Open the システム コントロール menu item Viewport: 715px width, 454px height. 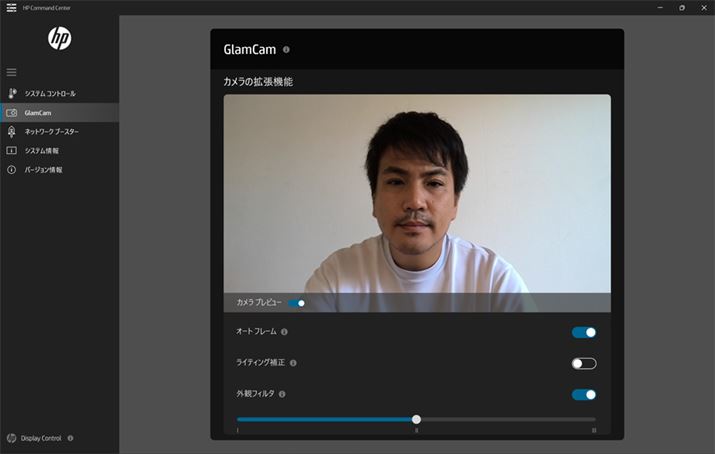[50, 93]
